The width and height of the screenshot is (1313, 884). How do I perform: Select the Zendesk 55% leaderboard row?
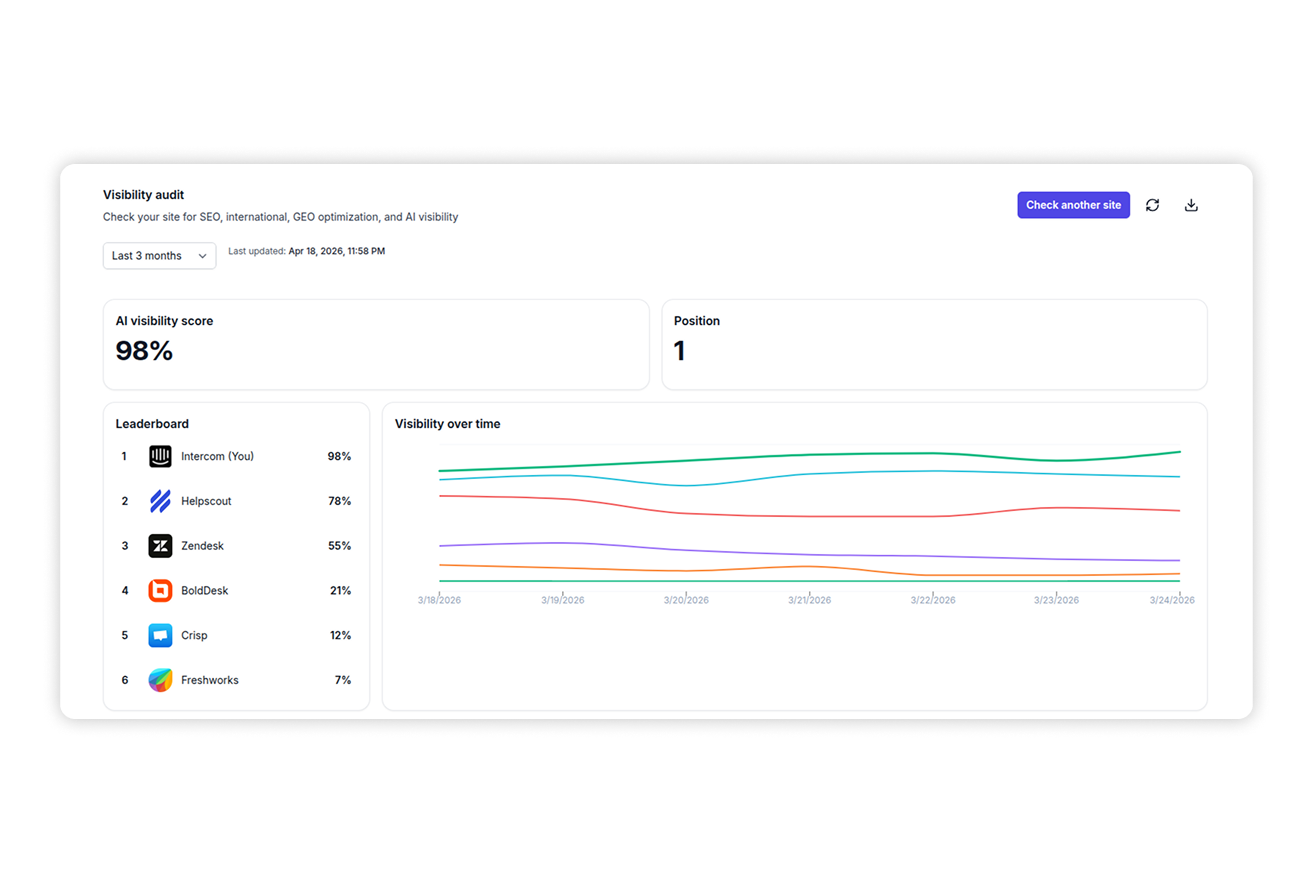click(236, 546)
